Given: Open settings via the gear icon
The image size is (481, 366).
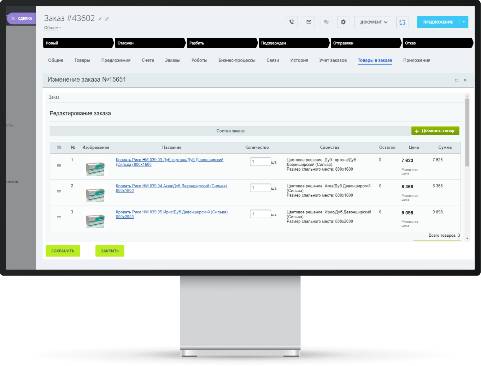Looking at the screenshot, I should [x=343, y=22].
